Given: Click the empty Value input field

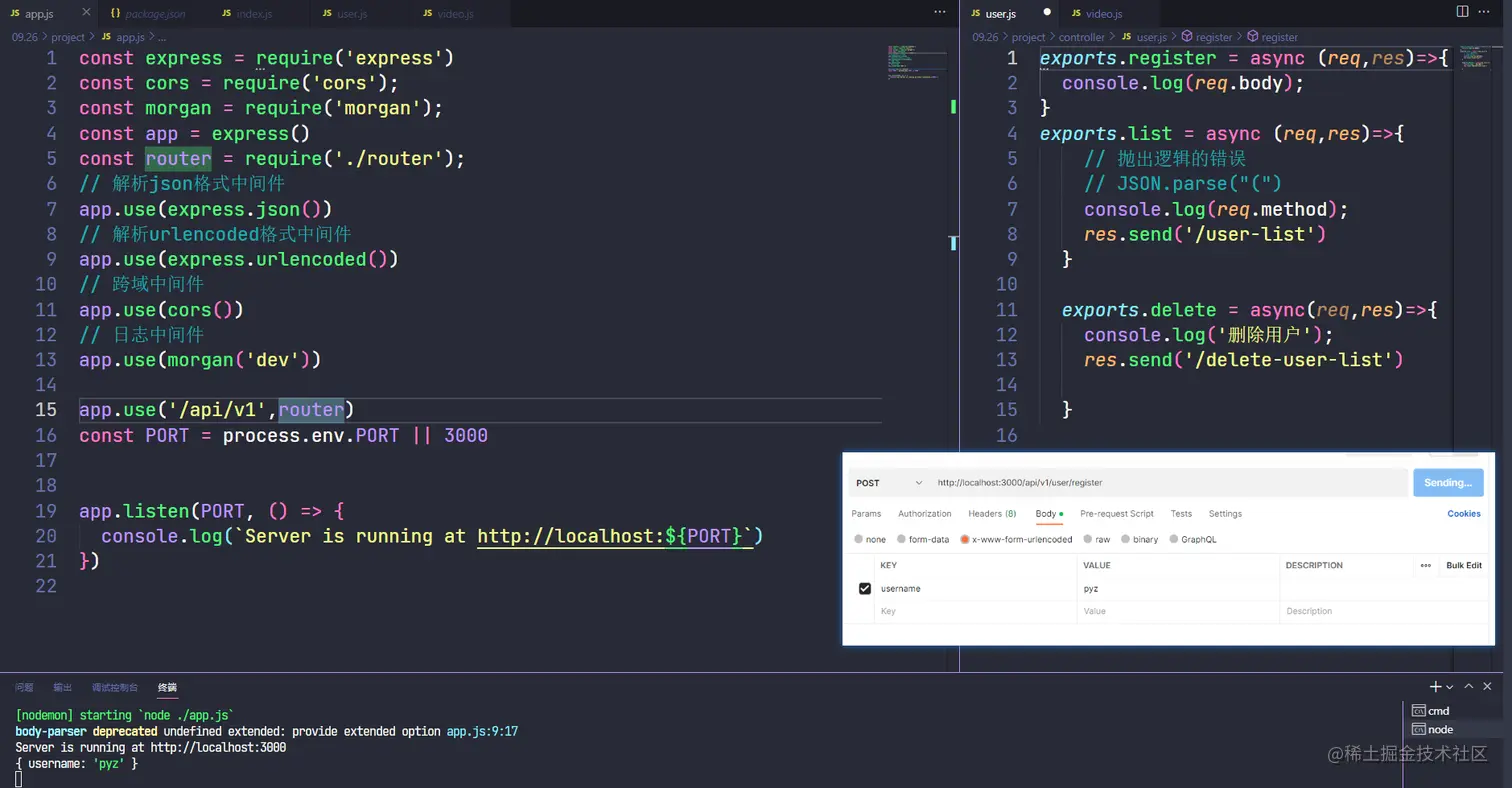Looking at the screenshot, I should point(1179,611).
